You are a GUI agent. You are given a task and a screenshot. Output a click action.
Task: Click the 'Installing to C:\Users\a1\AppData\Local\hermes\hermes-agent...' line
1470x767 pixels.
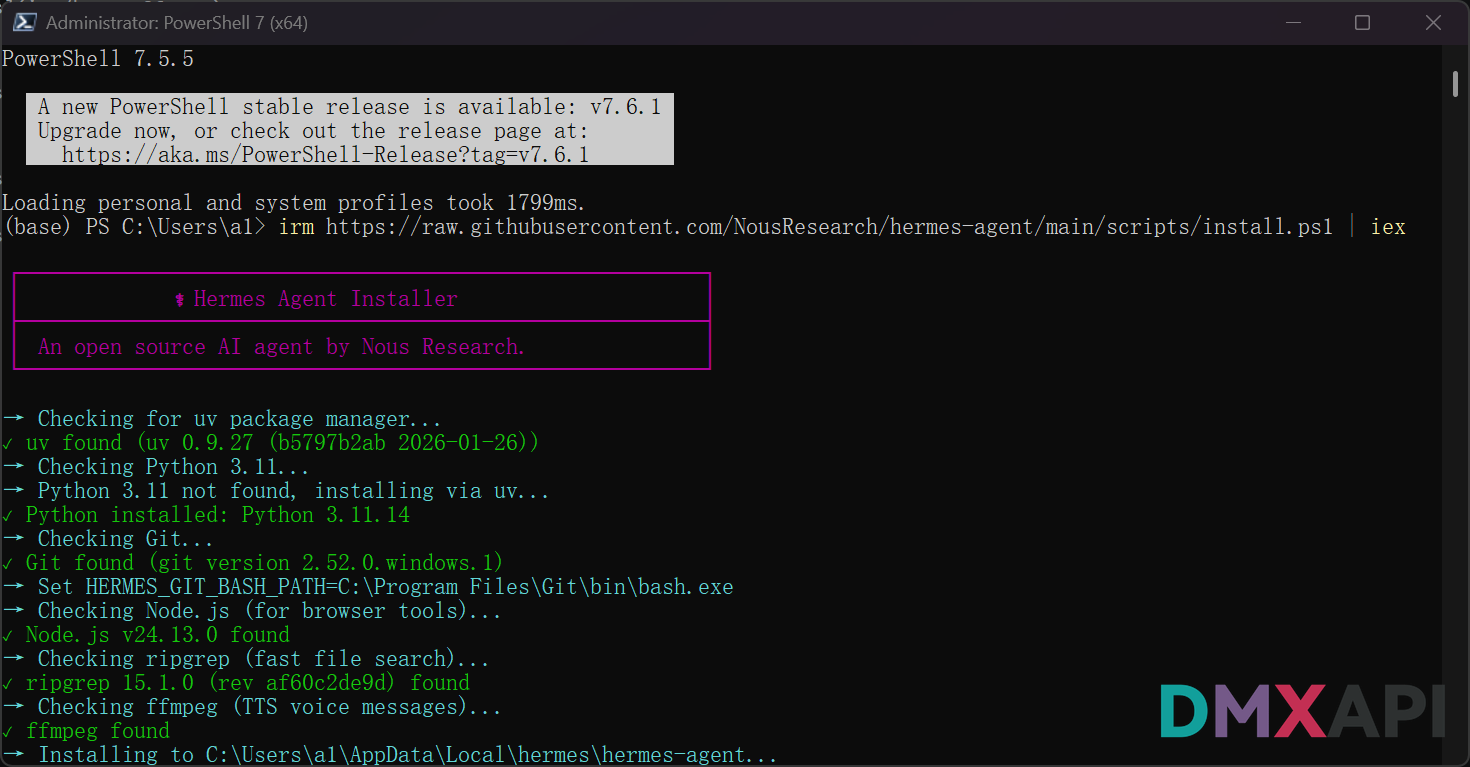390,755
